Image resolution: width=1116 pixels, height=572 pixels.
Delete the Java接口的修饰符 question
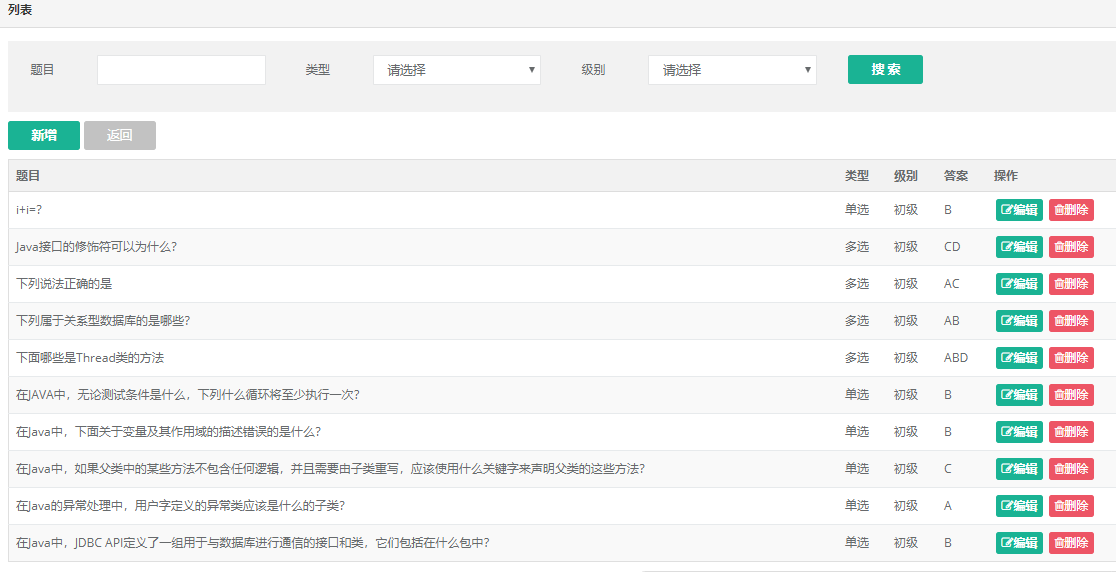1071,247
